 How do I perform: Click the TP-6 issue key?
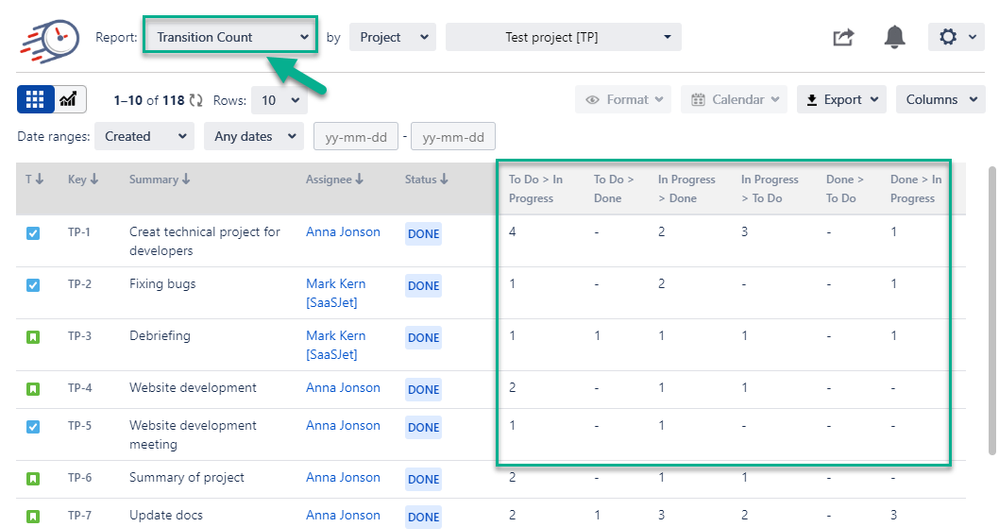click(x=80, y=477)
